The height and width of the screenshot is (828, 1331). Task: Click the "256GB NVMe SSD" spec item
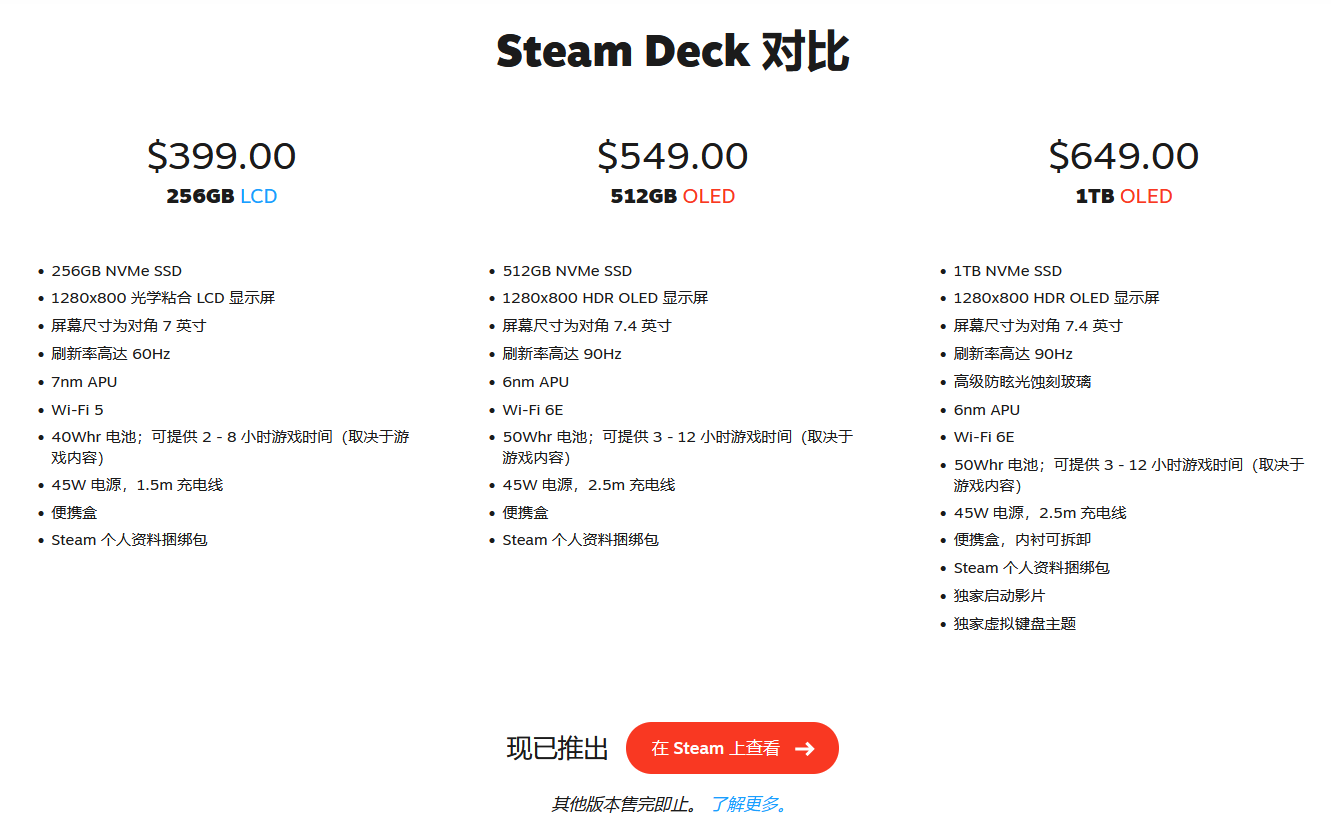pos(116,271)
